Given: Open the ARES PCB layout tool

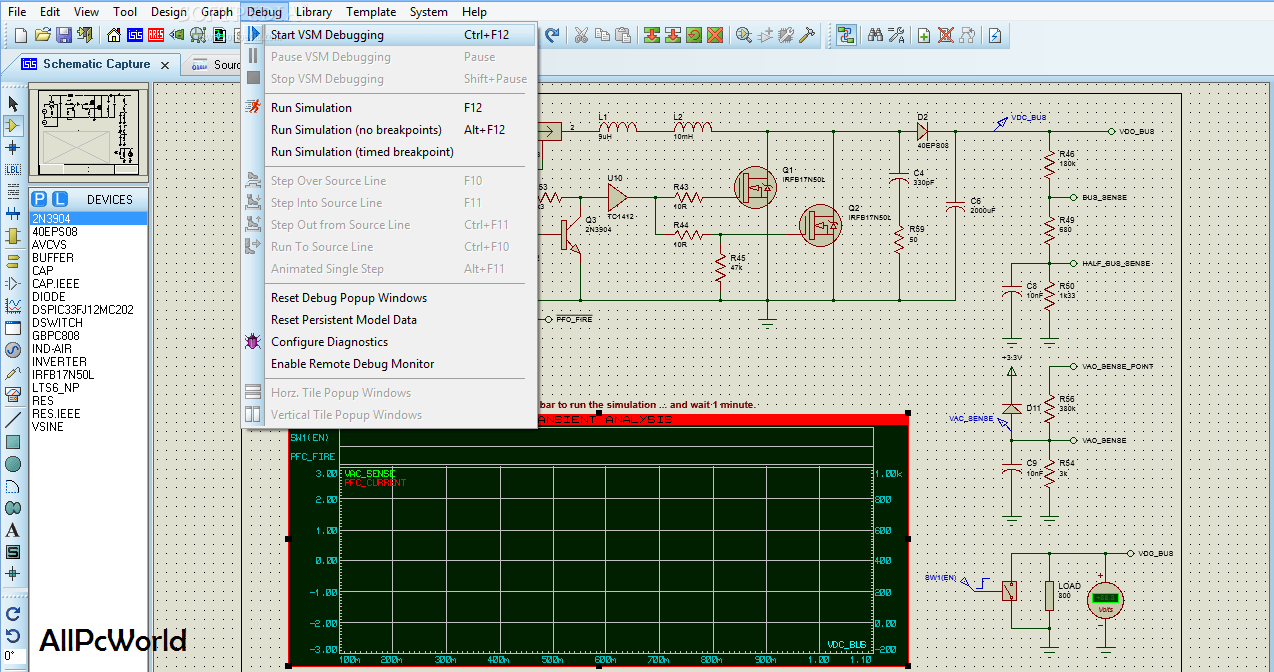Looking at the screenshot, I should [156, 35].
